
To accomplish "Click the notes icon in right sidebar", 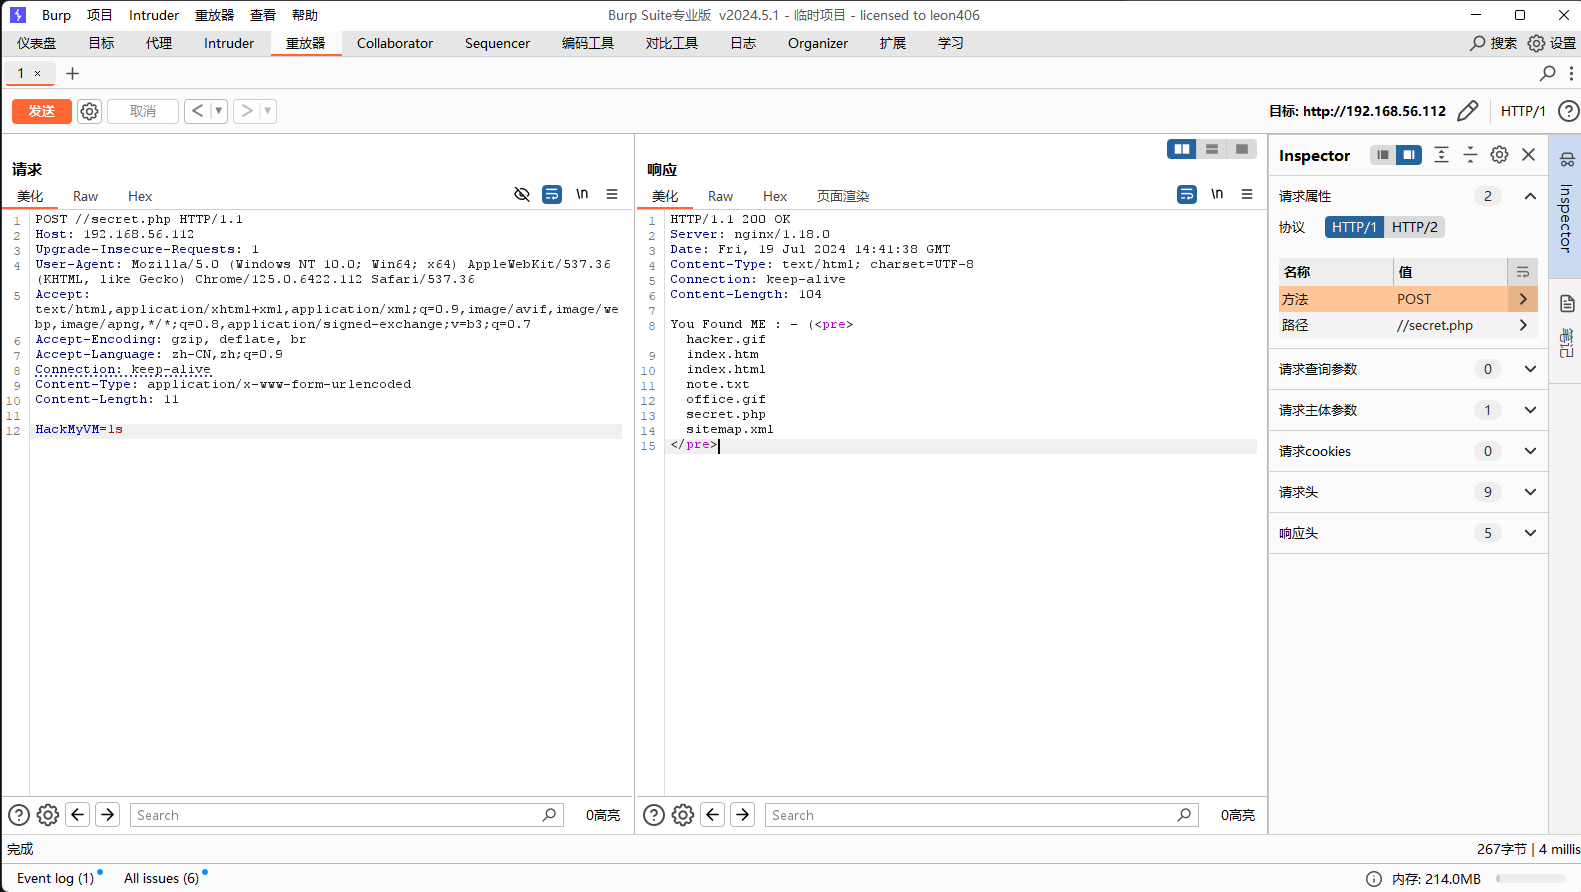I will coord(1566,304).
